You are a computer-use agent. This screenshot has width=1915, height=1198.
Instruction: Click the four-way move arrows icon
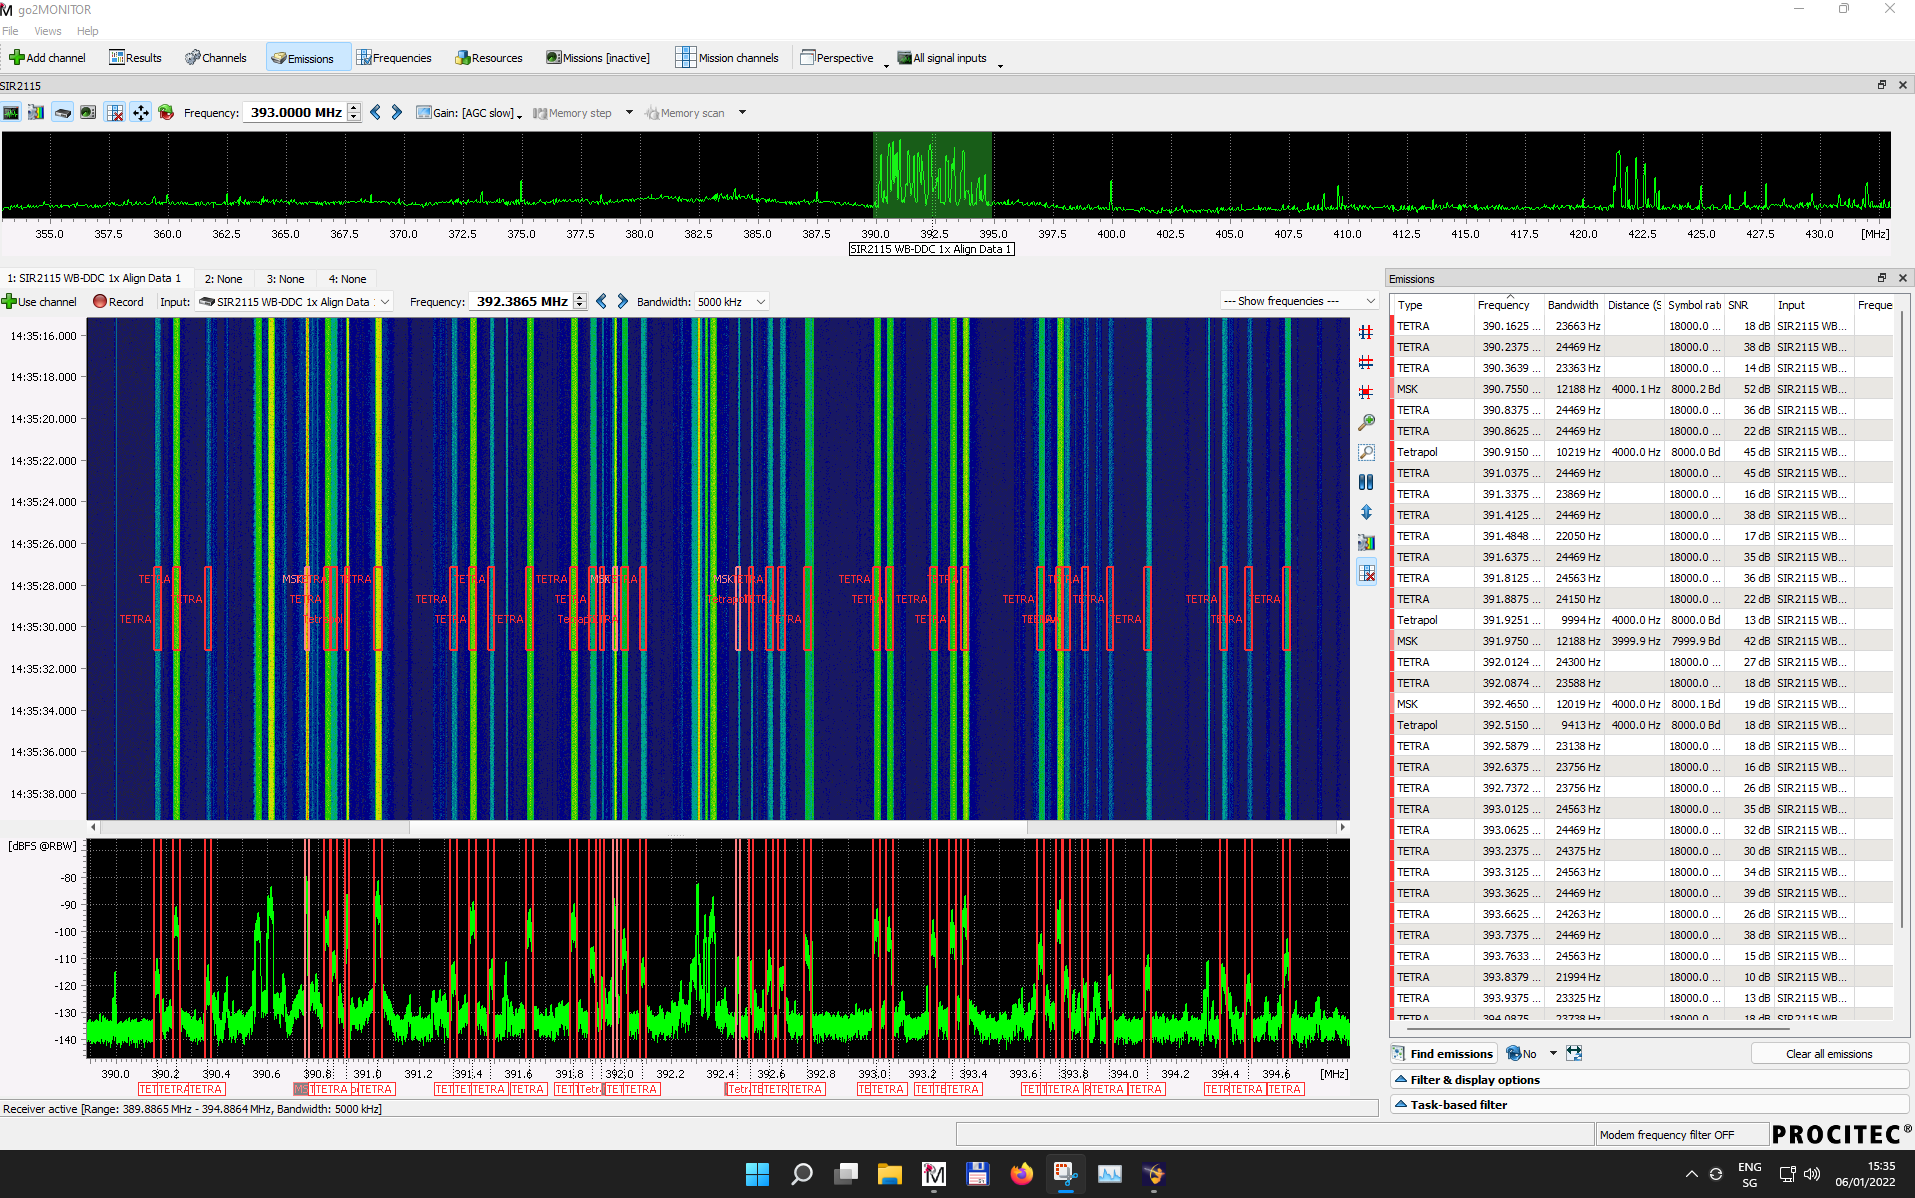(x=140, y=113)
